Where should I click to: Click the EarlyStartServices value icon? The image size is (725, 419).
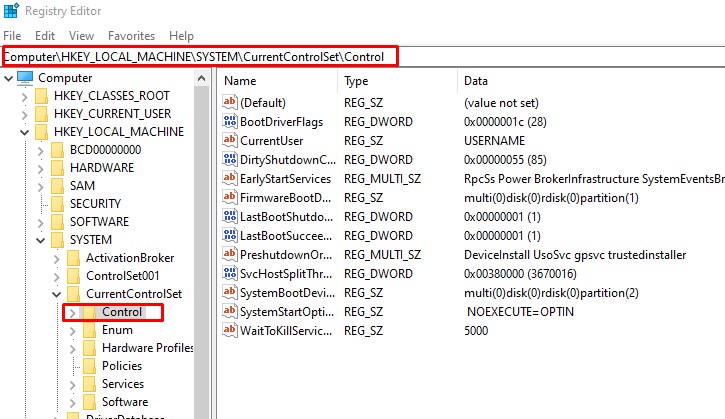click(230, 178)
